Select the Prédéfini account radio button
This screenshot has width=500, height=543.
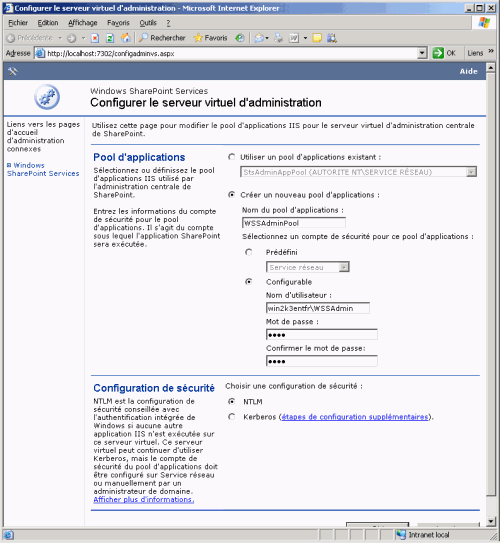(248, 252)
